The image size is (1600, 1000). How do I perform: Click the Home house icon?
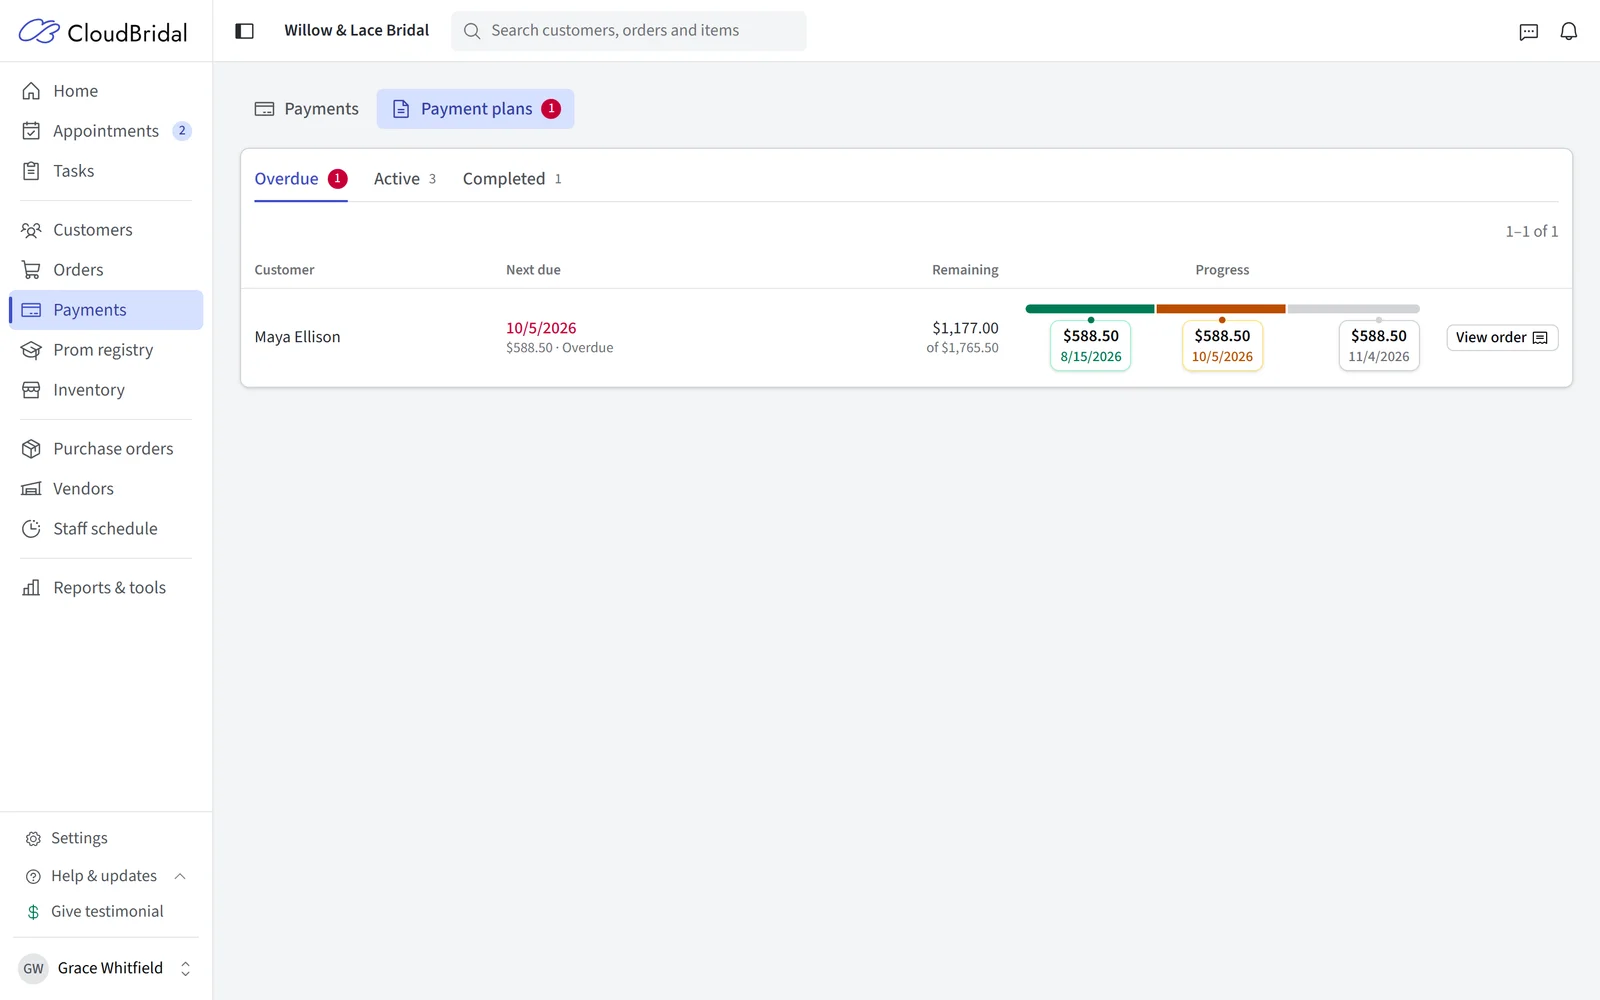point(32,91)
